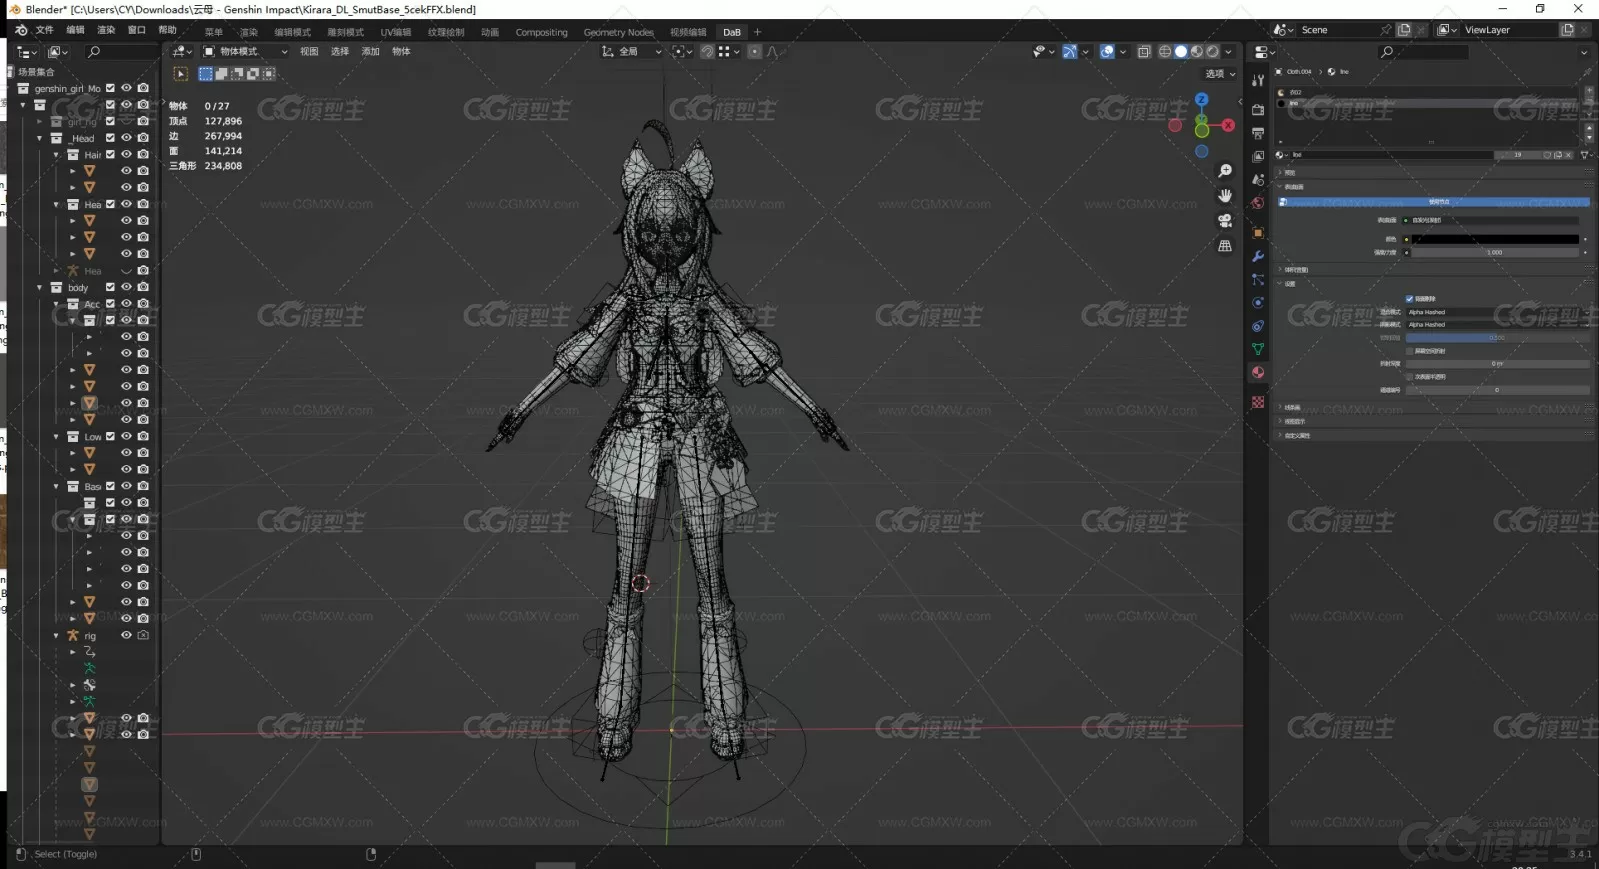Open the Object Data green mesh tab

[x=1258, y=349]
